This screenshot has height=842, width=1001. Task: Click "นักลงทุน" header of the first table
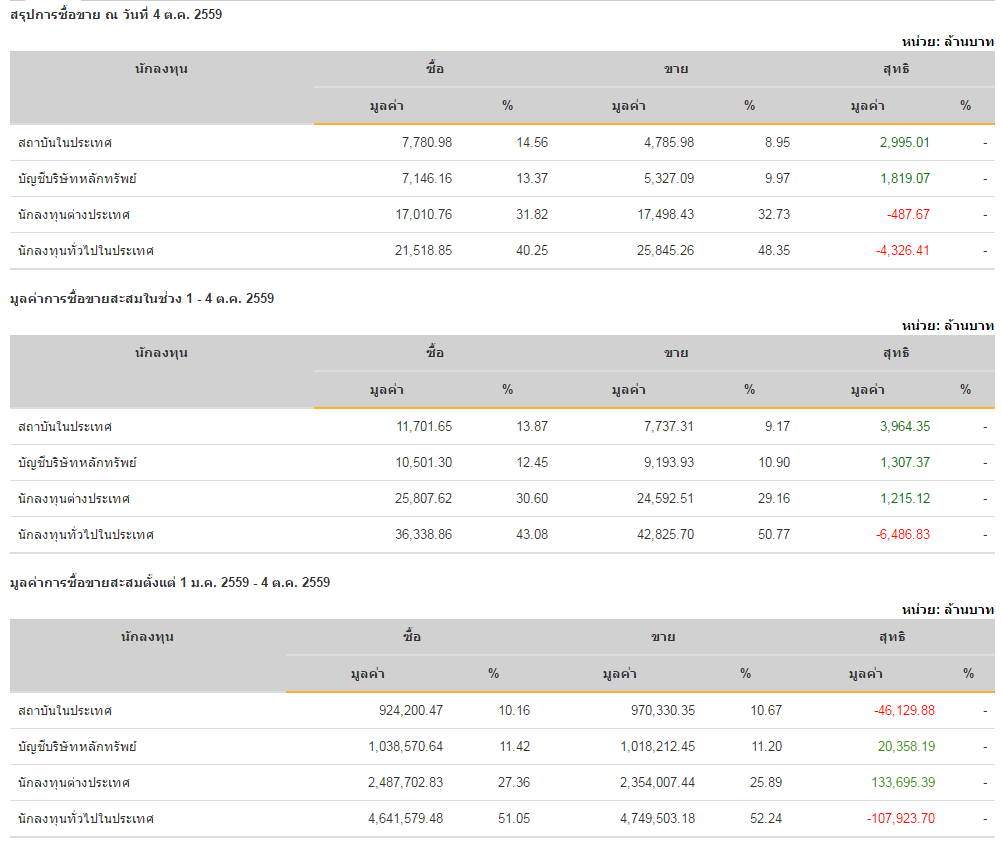[162, 69]
